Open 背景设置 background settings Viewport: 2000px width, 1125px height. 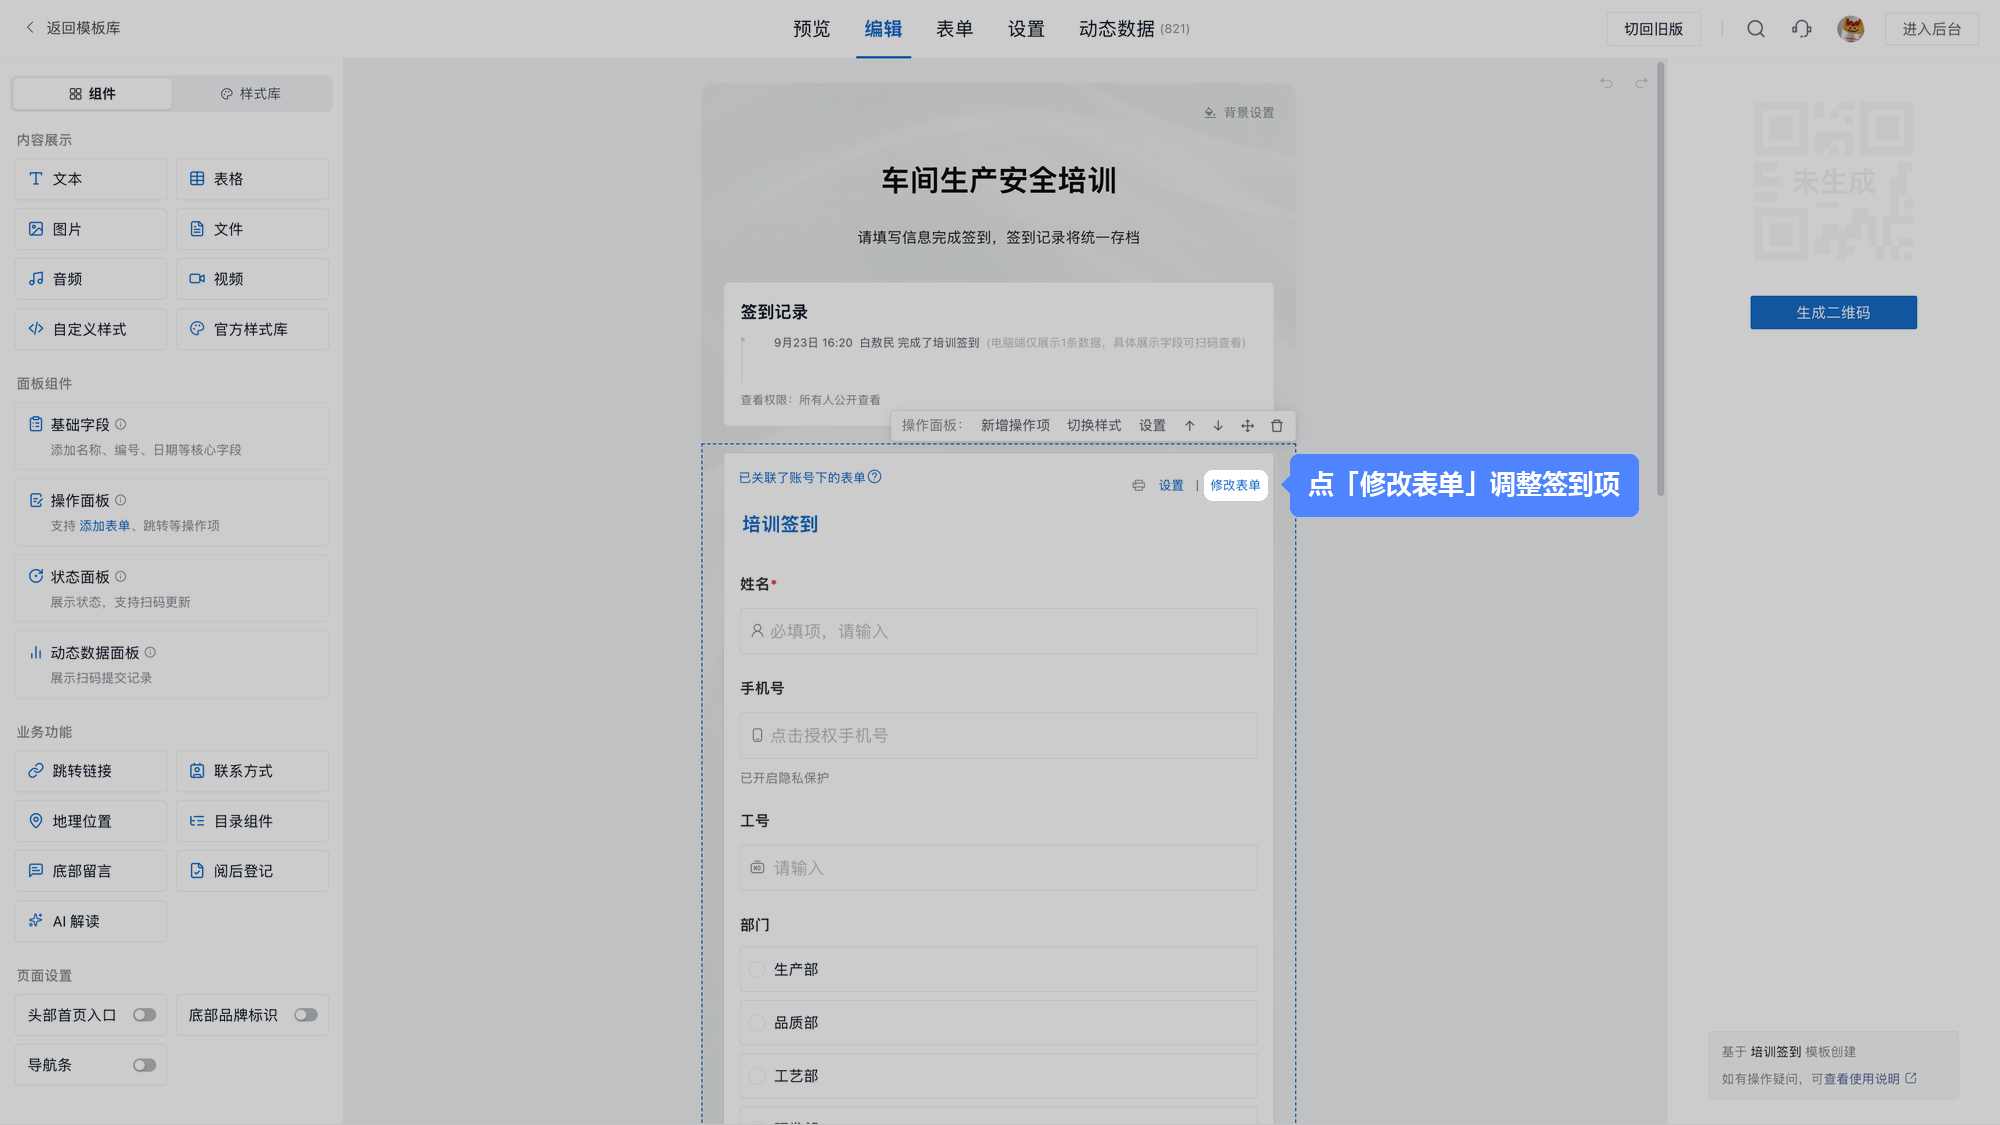click(x=1239, y=113)
